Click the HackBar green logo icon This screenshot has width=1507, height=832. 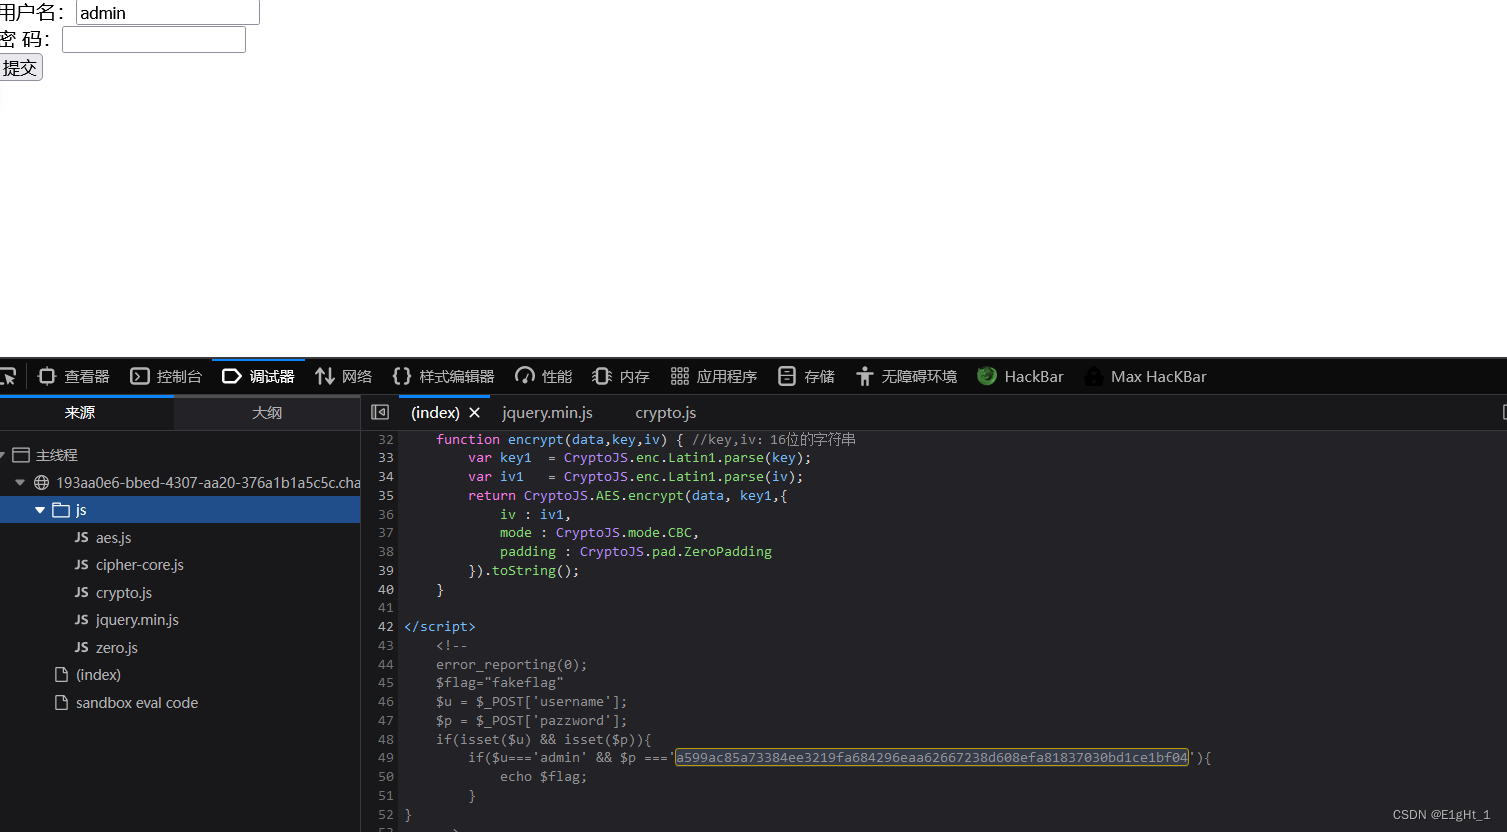click(987, 376)
